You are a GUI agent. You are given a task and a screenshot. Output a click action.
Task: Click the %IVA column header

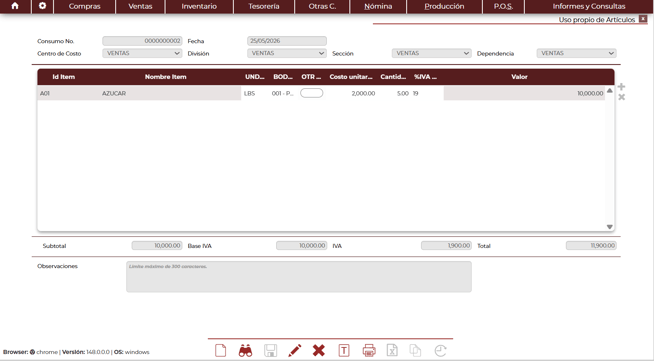coord(425,77)
